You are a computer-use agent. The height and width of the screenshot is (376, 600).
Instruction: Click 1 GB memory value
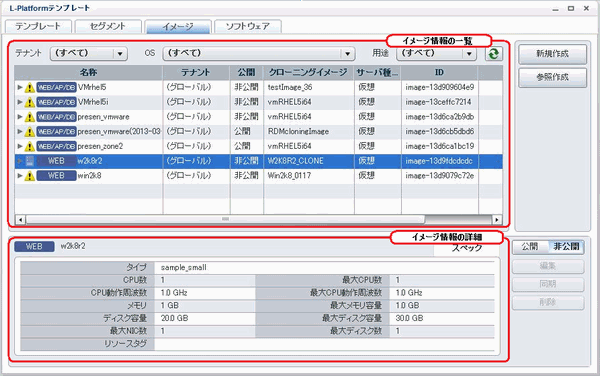170,306
